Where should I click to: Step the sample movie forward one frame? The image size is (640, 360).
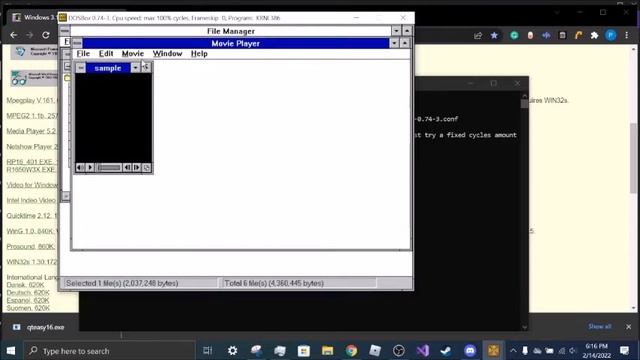(x=137, y=167)
